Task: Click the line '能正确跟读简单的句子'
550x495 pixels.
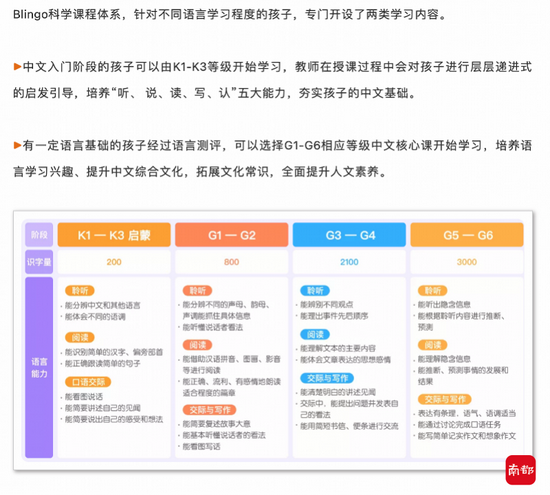Action: tap(102, 363)
